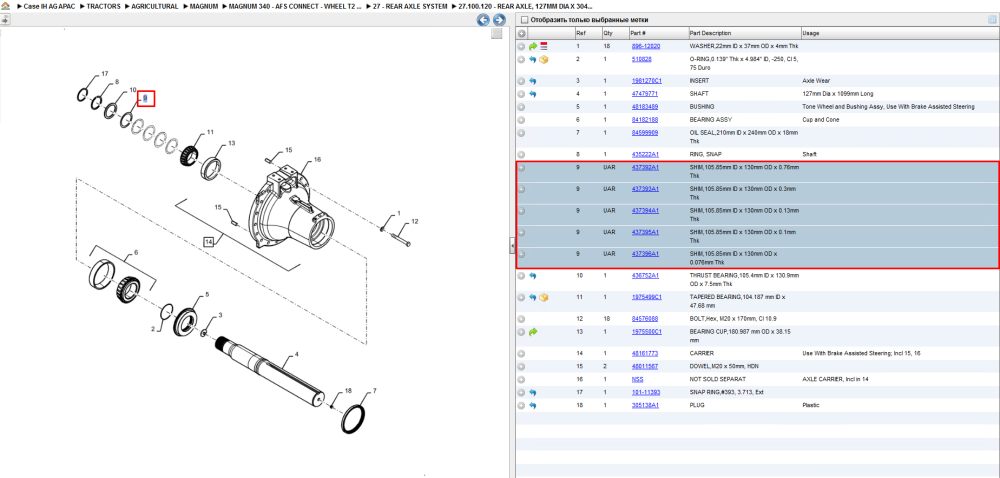This screenshot has height=478, width=1000.
Task: Click the package box icon on O-RING row
Action: tap(544, 59)
